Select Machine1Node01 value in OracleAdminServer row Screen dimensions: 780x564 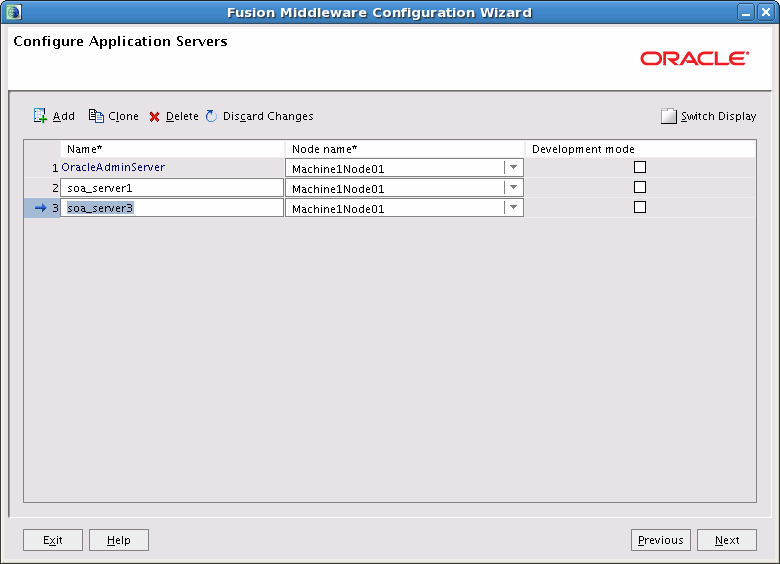pyautogui.click(x=338, y=169)
